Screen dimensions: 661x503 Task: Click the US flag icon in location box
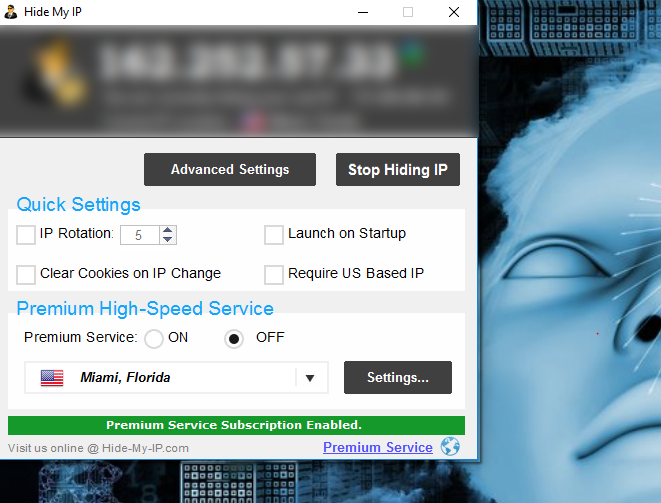[x=52, y=378]
